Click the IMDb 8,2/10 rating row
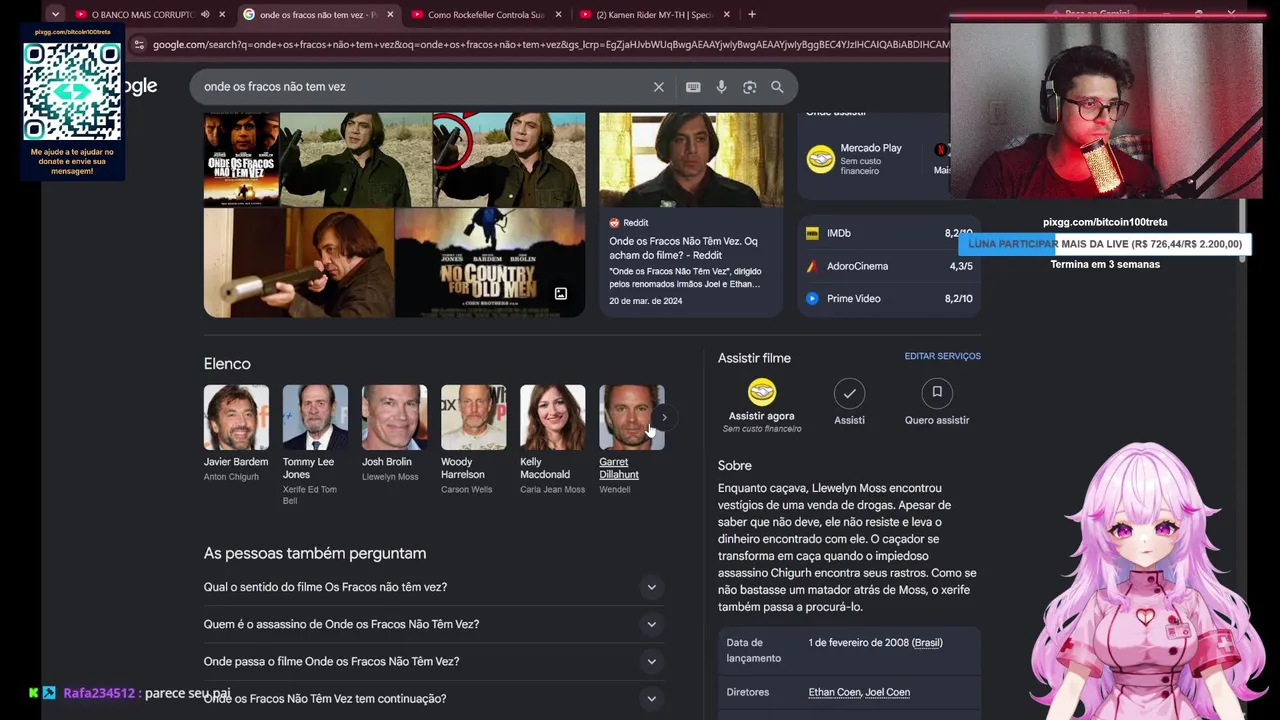 [x=889, y=233]
